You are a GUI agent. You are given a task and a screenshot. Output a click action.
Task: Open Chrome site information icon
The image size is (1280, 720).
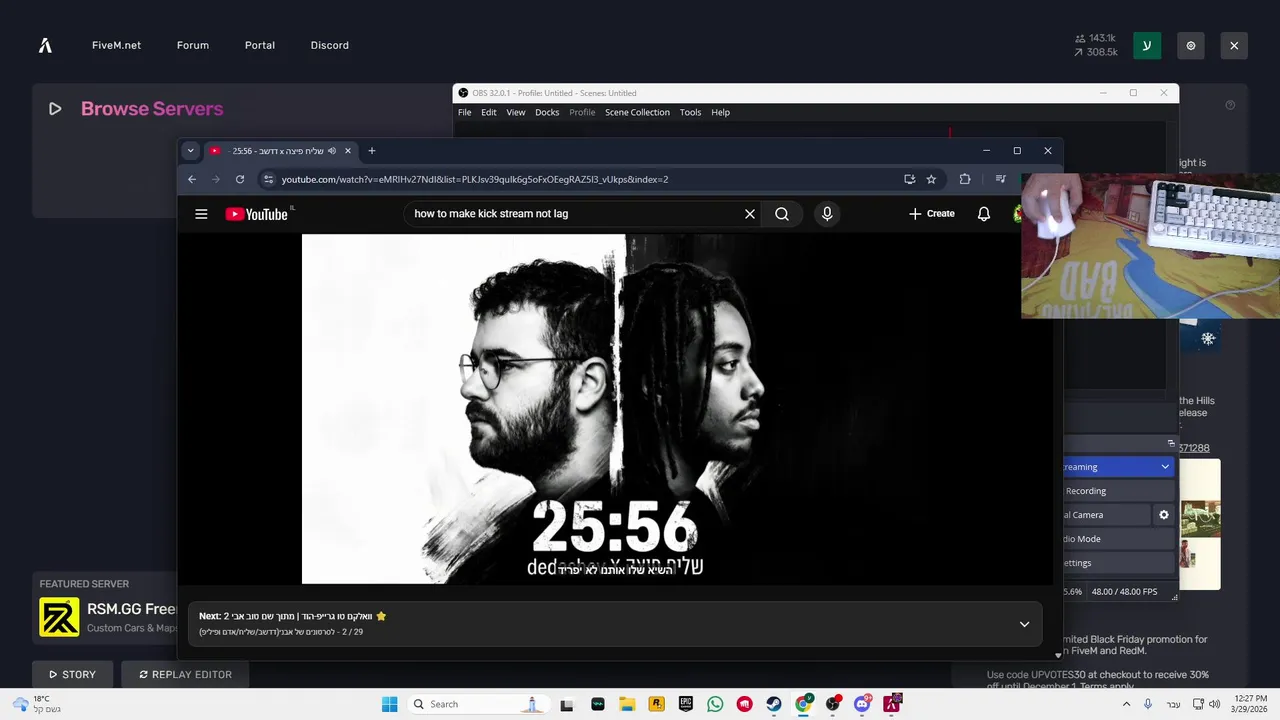(x=267, y=179)
